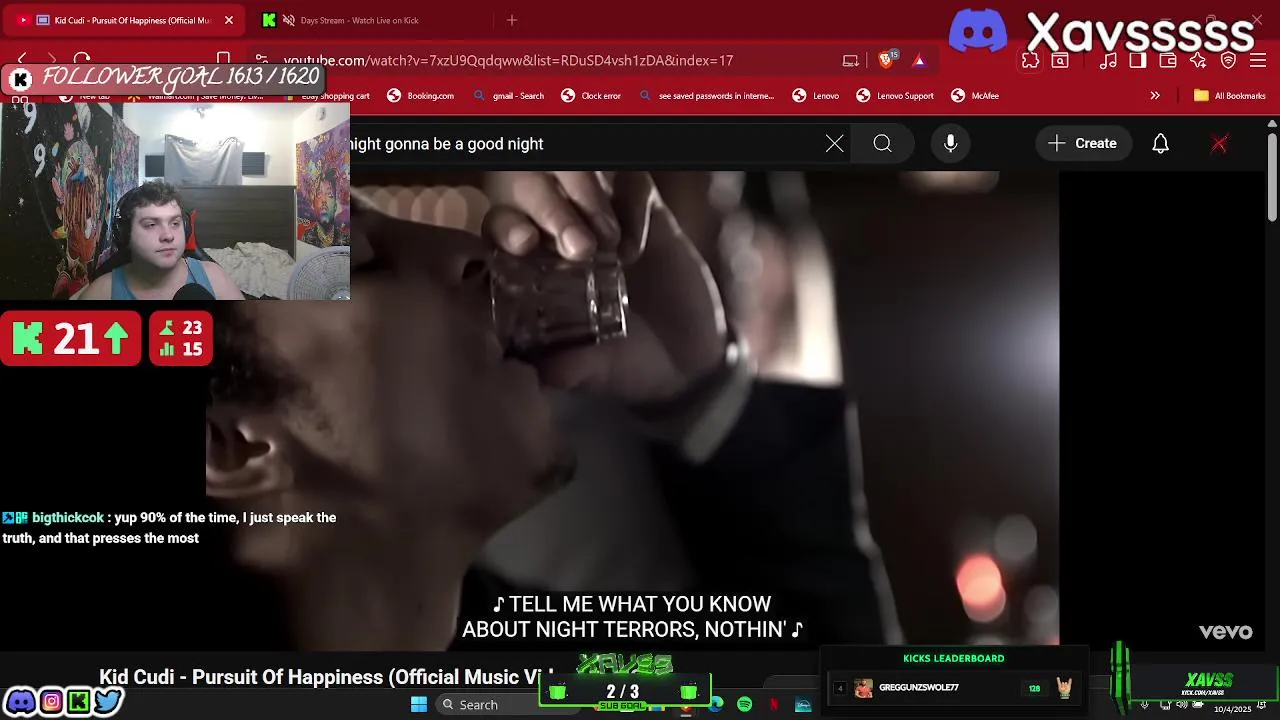
Task: Open Netflix from the taskbar
Action: [x=774, y=705]
